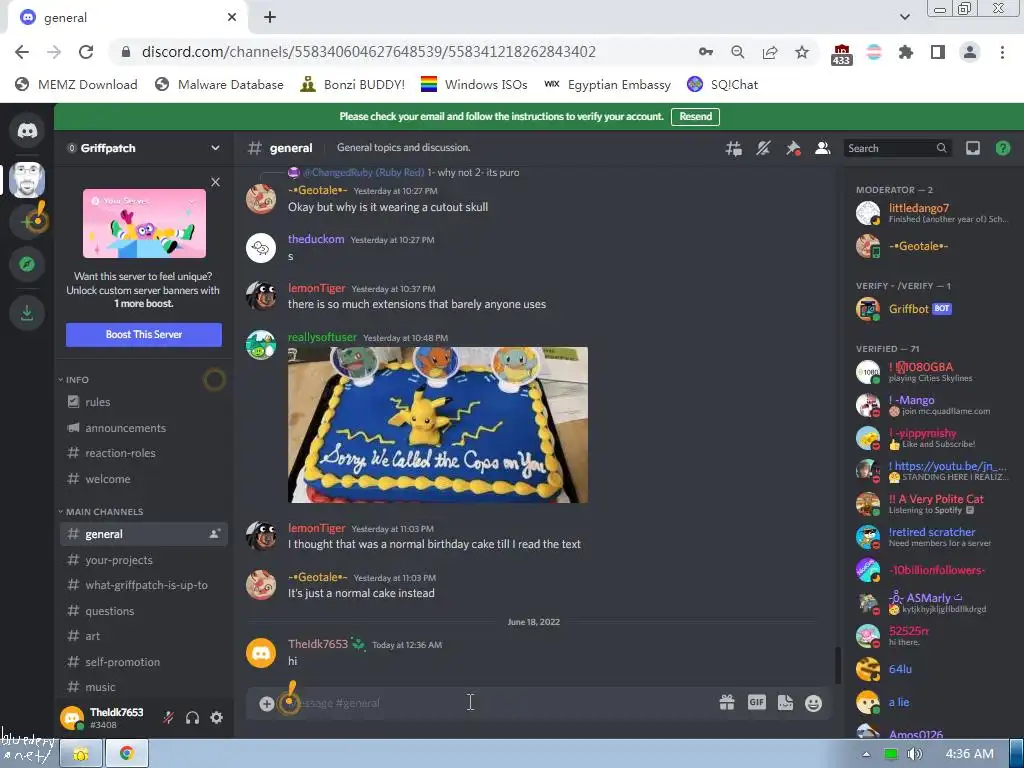1024x768 pixels.
Task: Open the music channel
Action: 144,687
